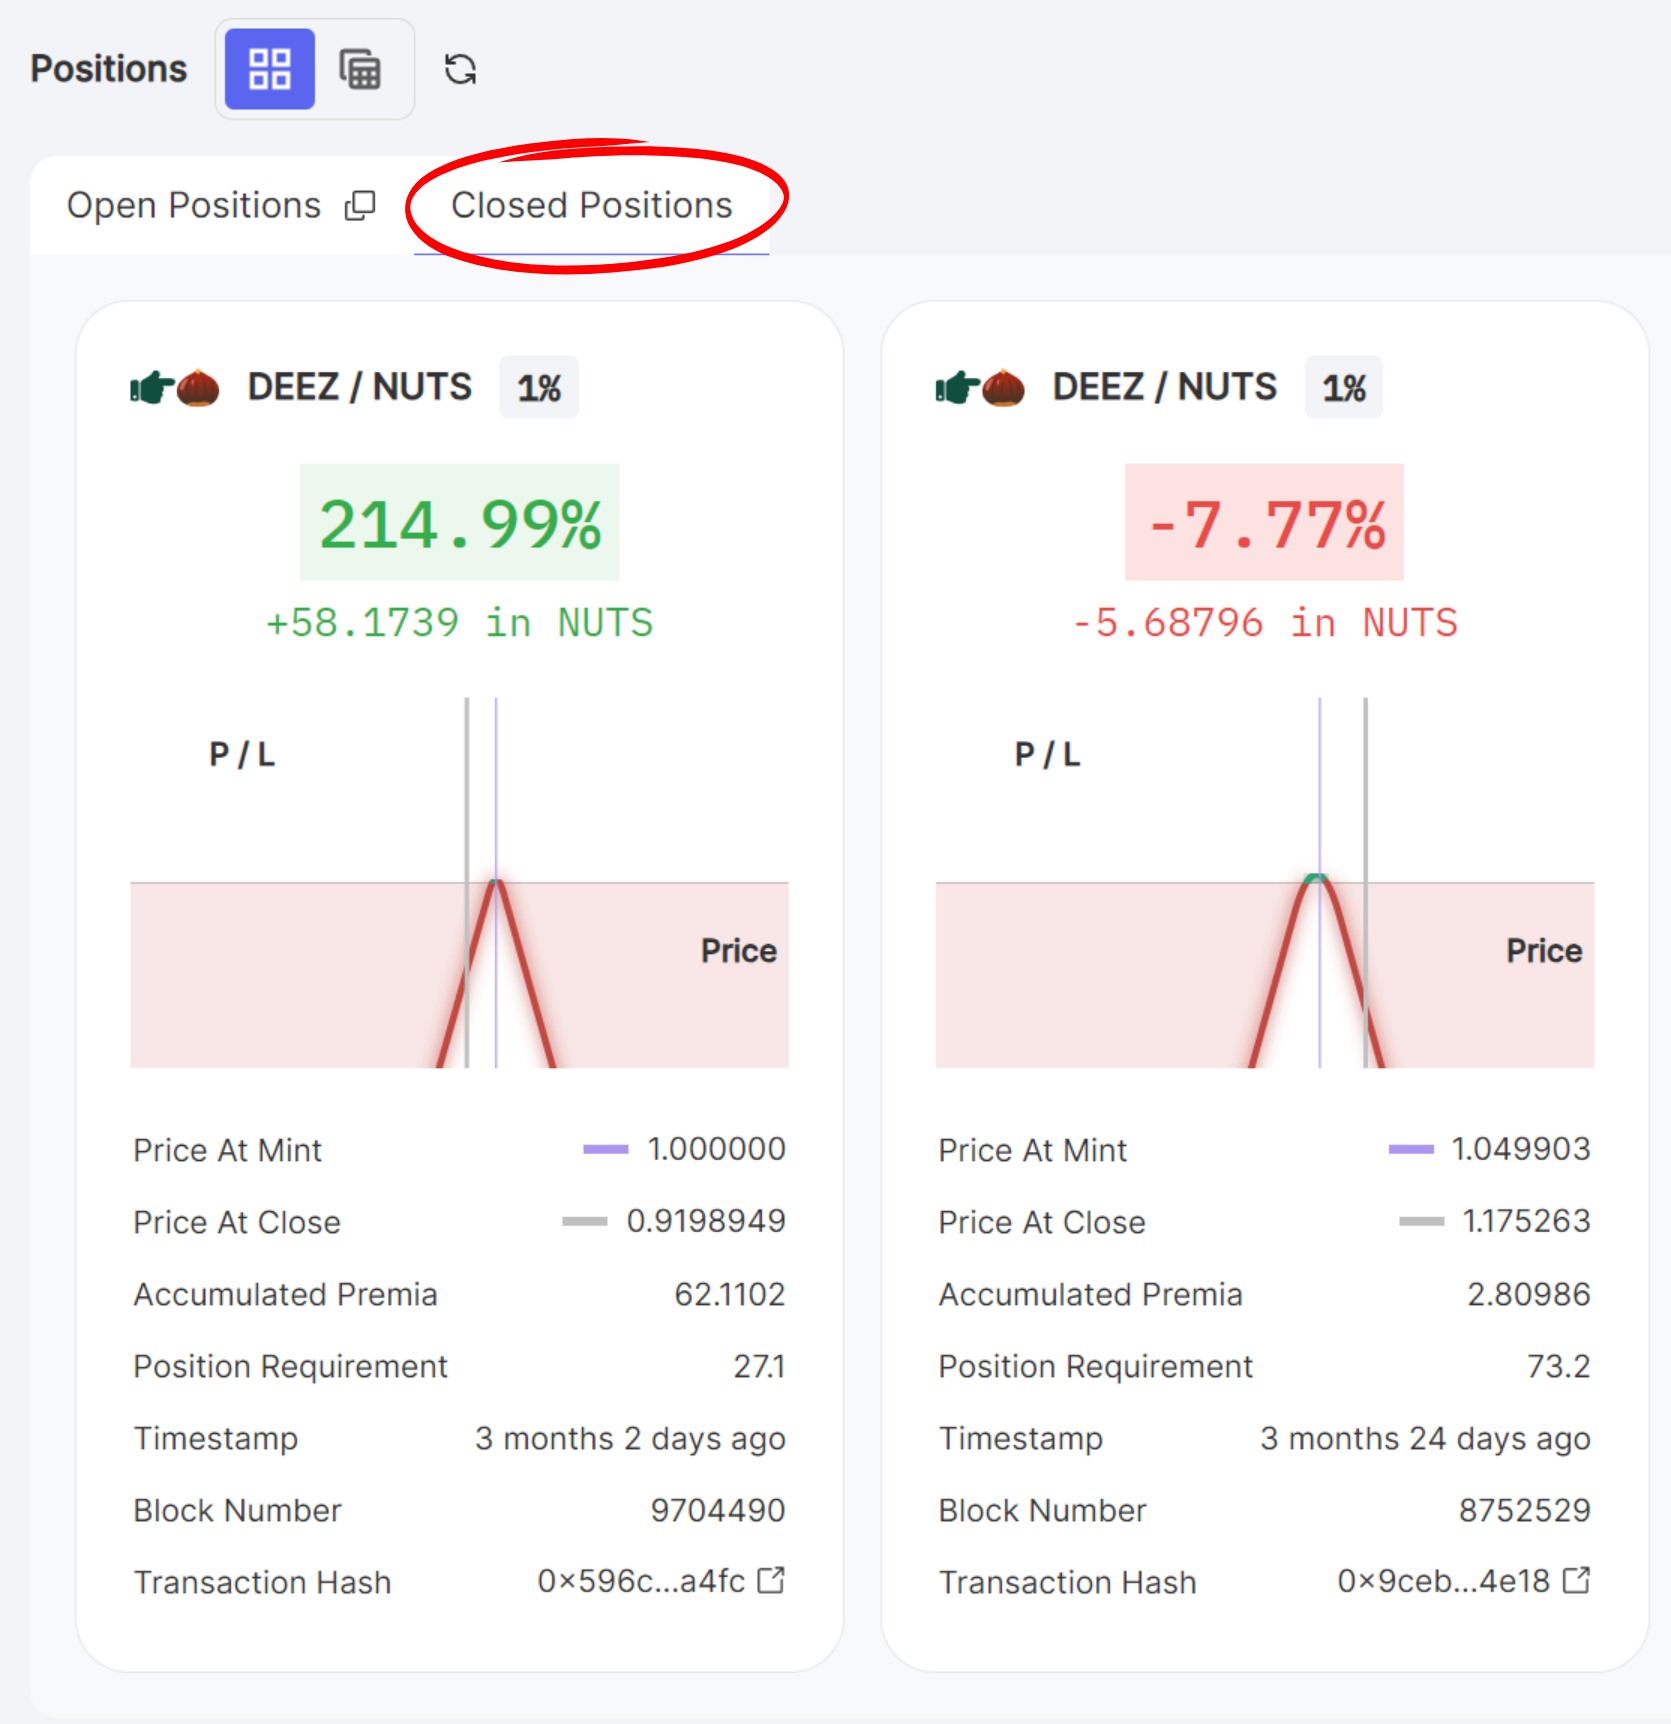Click transaction hash 0x9ceb...4e18

pos(1443,1581)
